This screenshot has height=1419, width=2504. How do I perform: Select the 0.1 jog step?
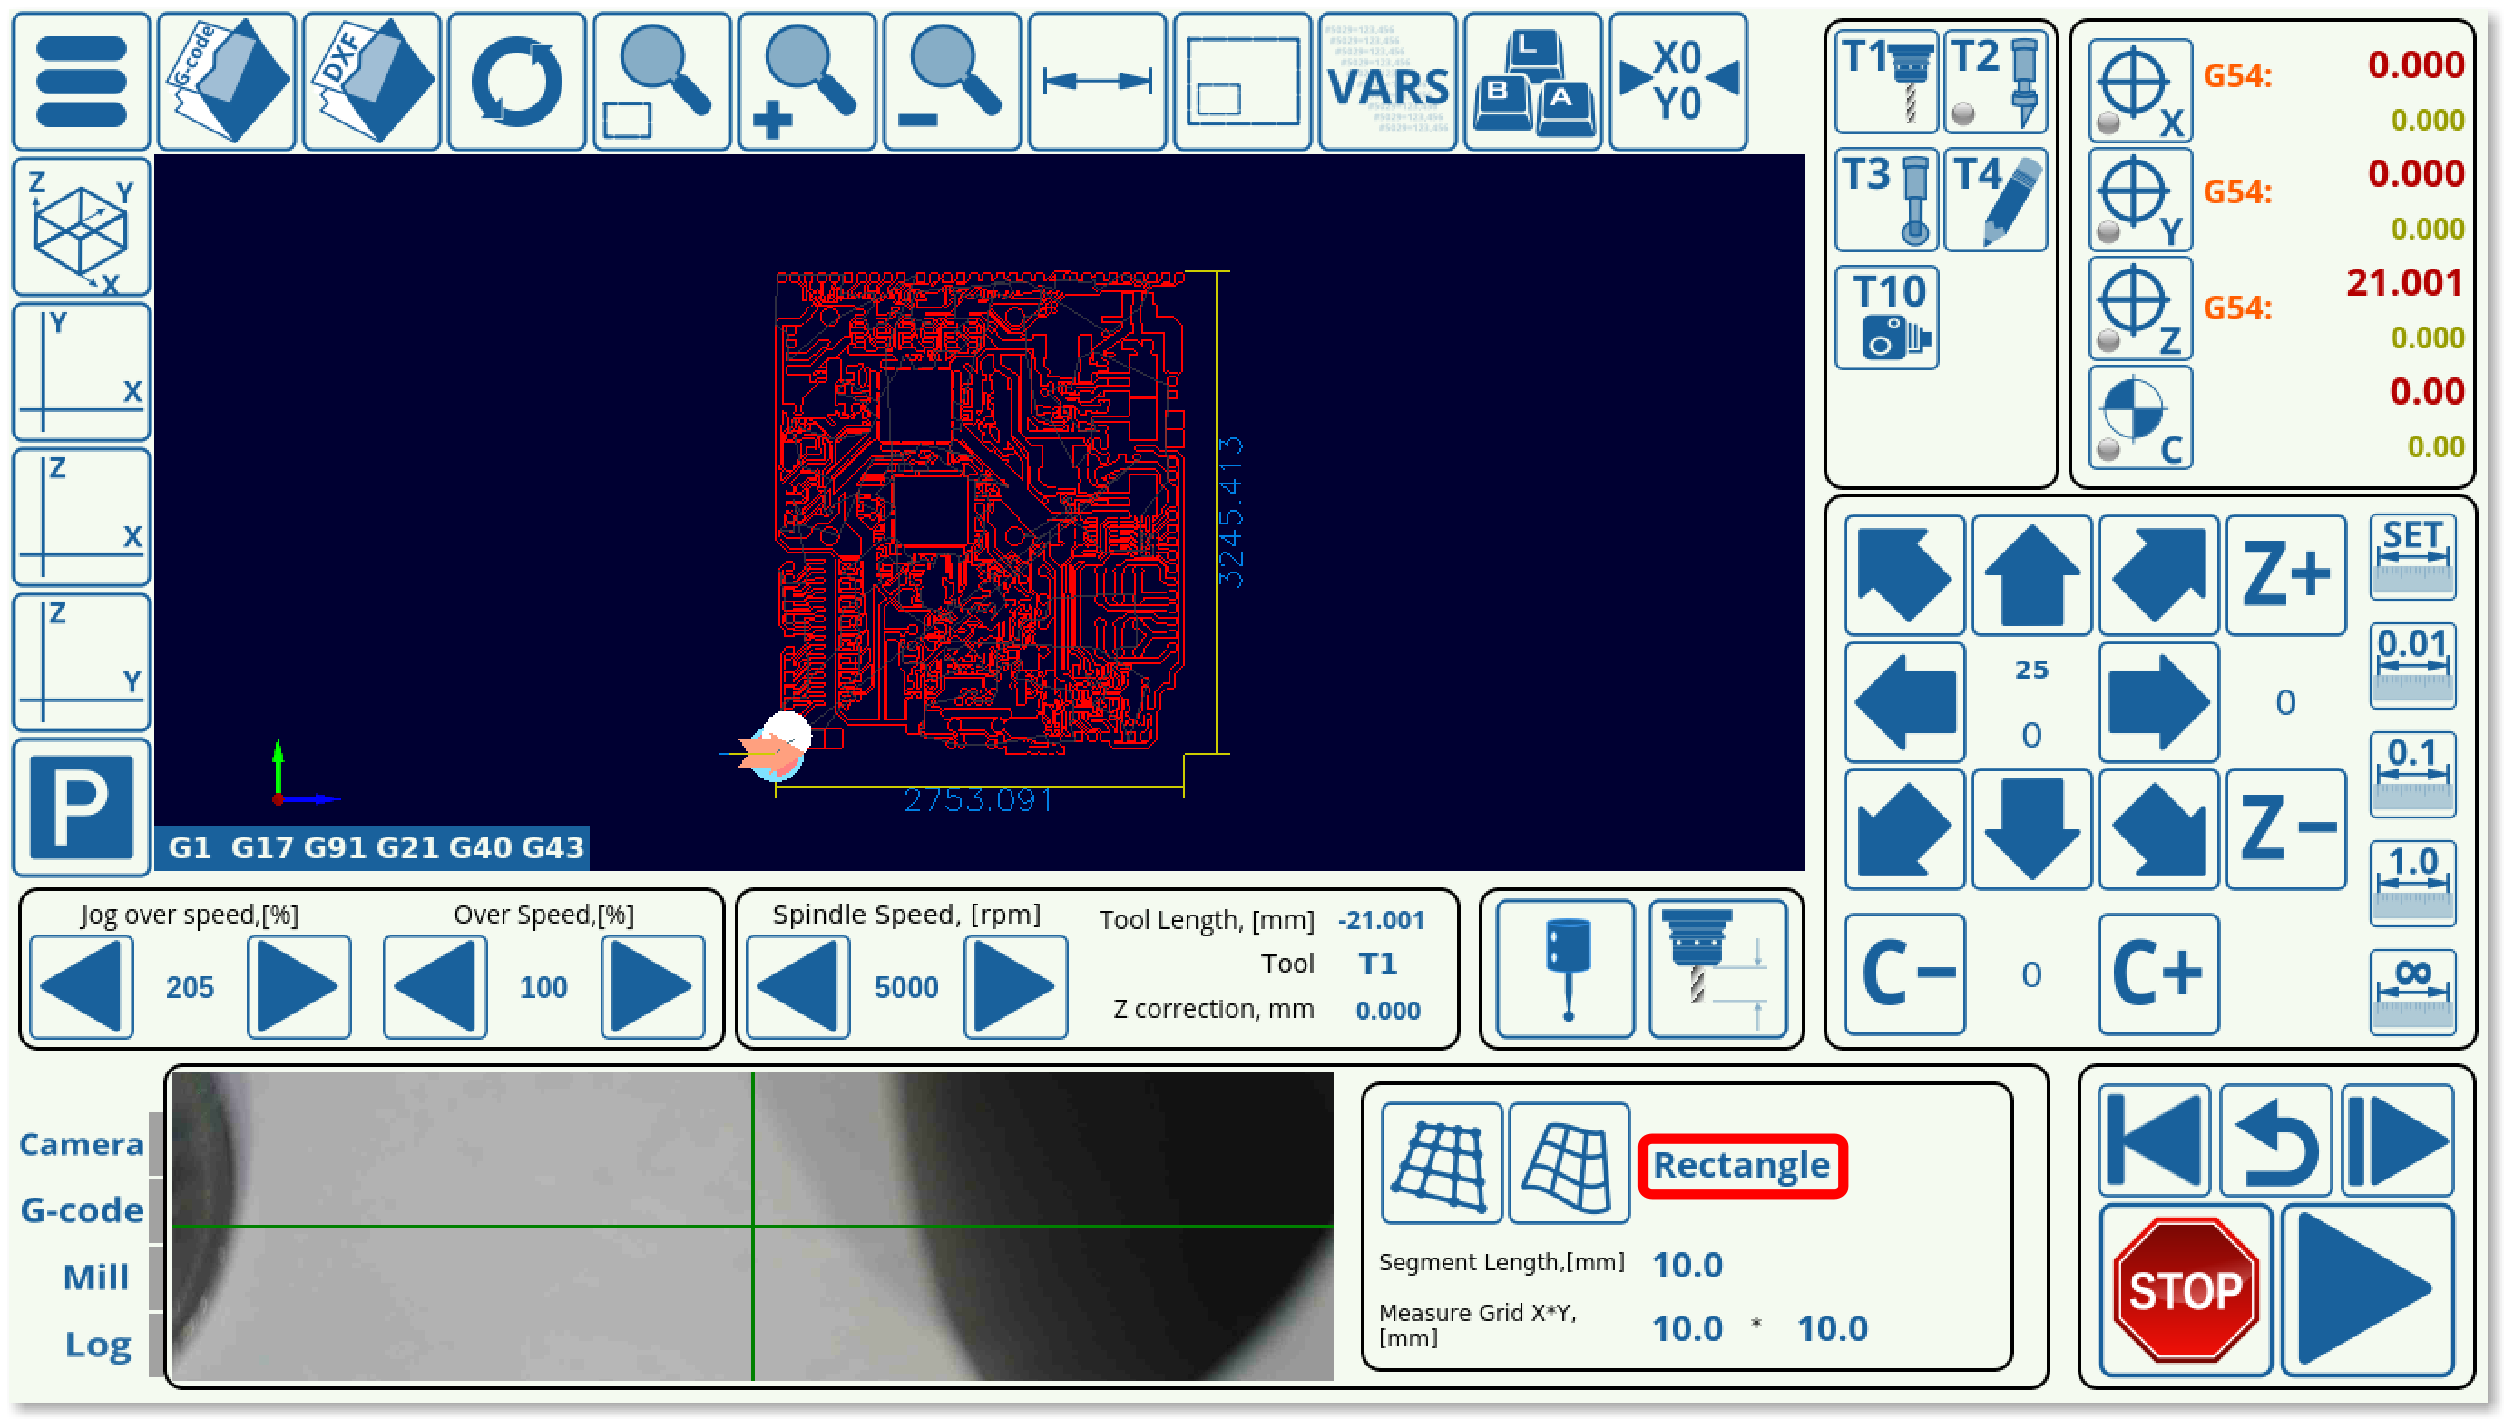tap(2412, 773)
